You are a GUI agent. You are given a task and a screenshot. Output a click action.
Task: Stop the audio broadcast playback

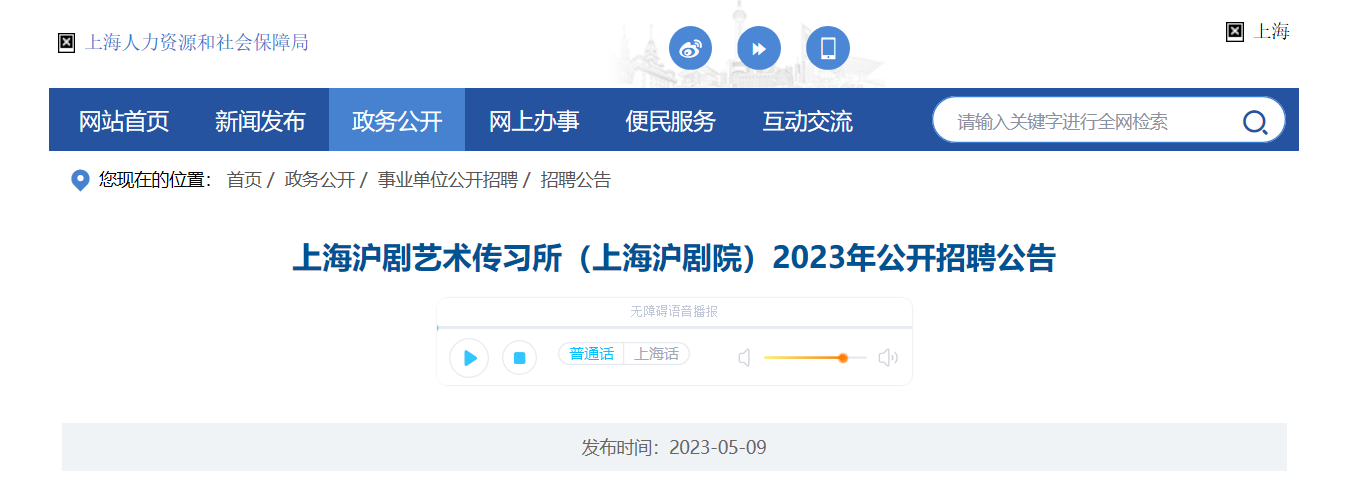tap(519, 358)
